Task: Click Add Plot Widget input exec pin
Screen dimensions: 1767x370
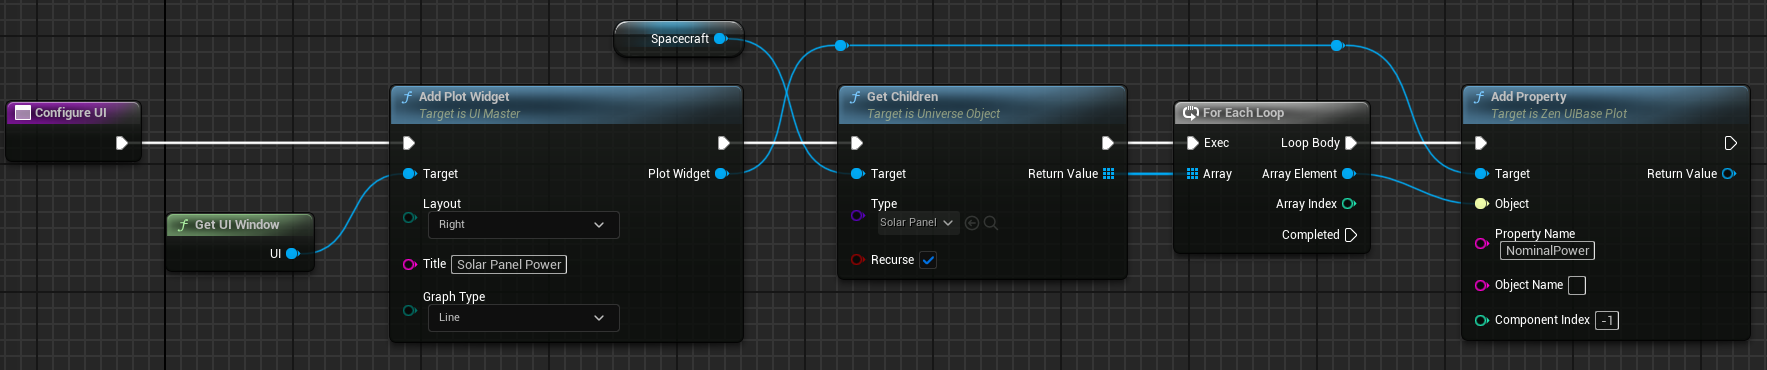Action: pyautogui.click(x=408, y=143)
